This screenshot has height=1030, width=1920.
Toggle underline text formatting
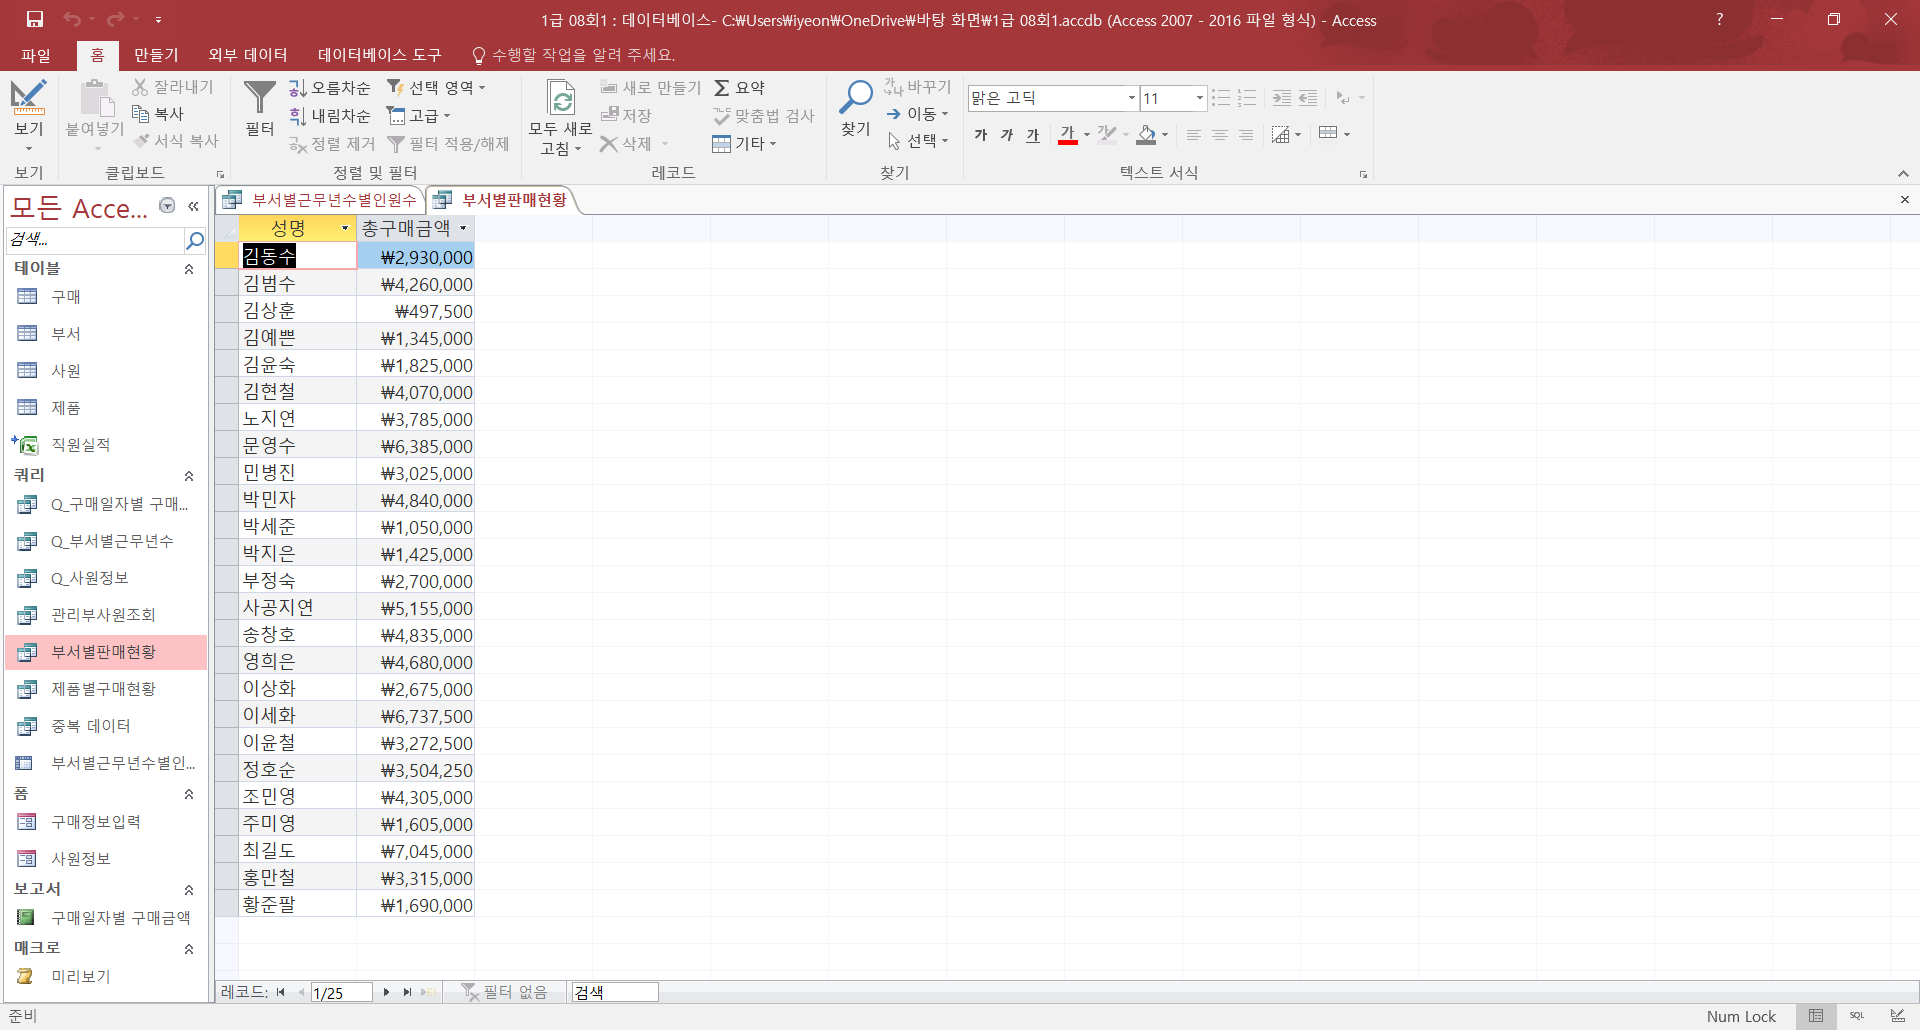coord(1033,134)
